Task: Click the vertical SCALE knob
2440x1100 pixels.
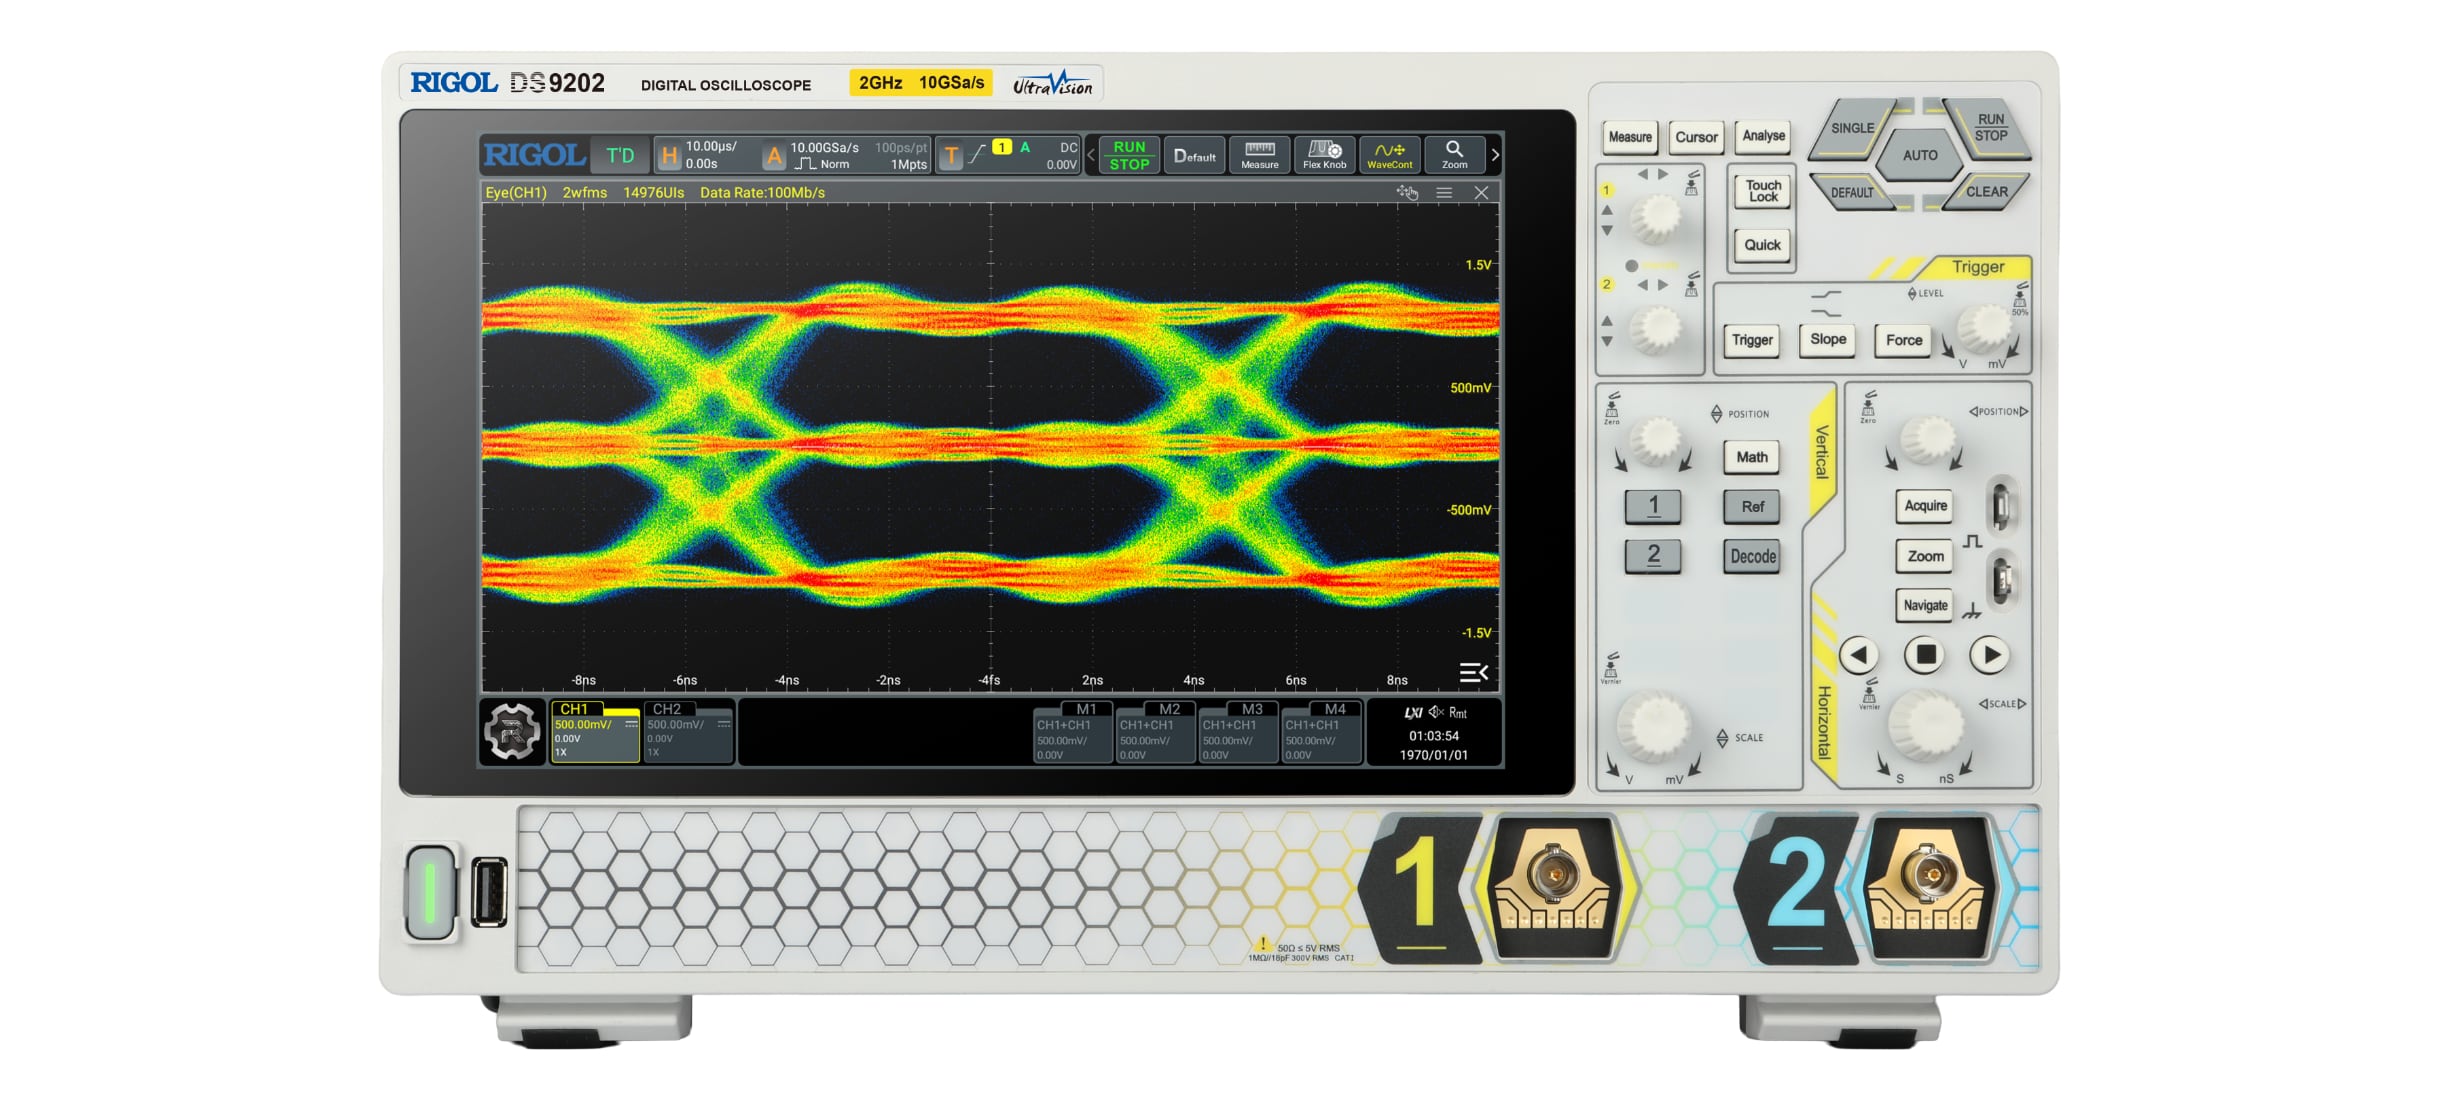Action: [x=1654, y=727]
